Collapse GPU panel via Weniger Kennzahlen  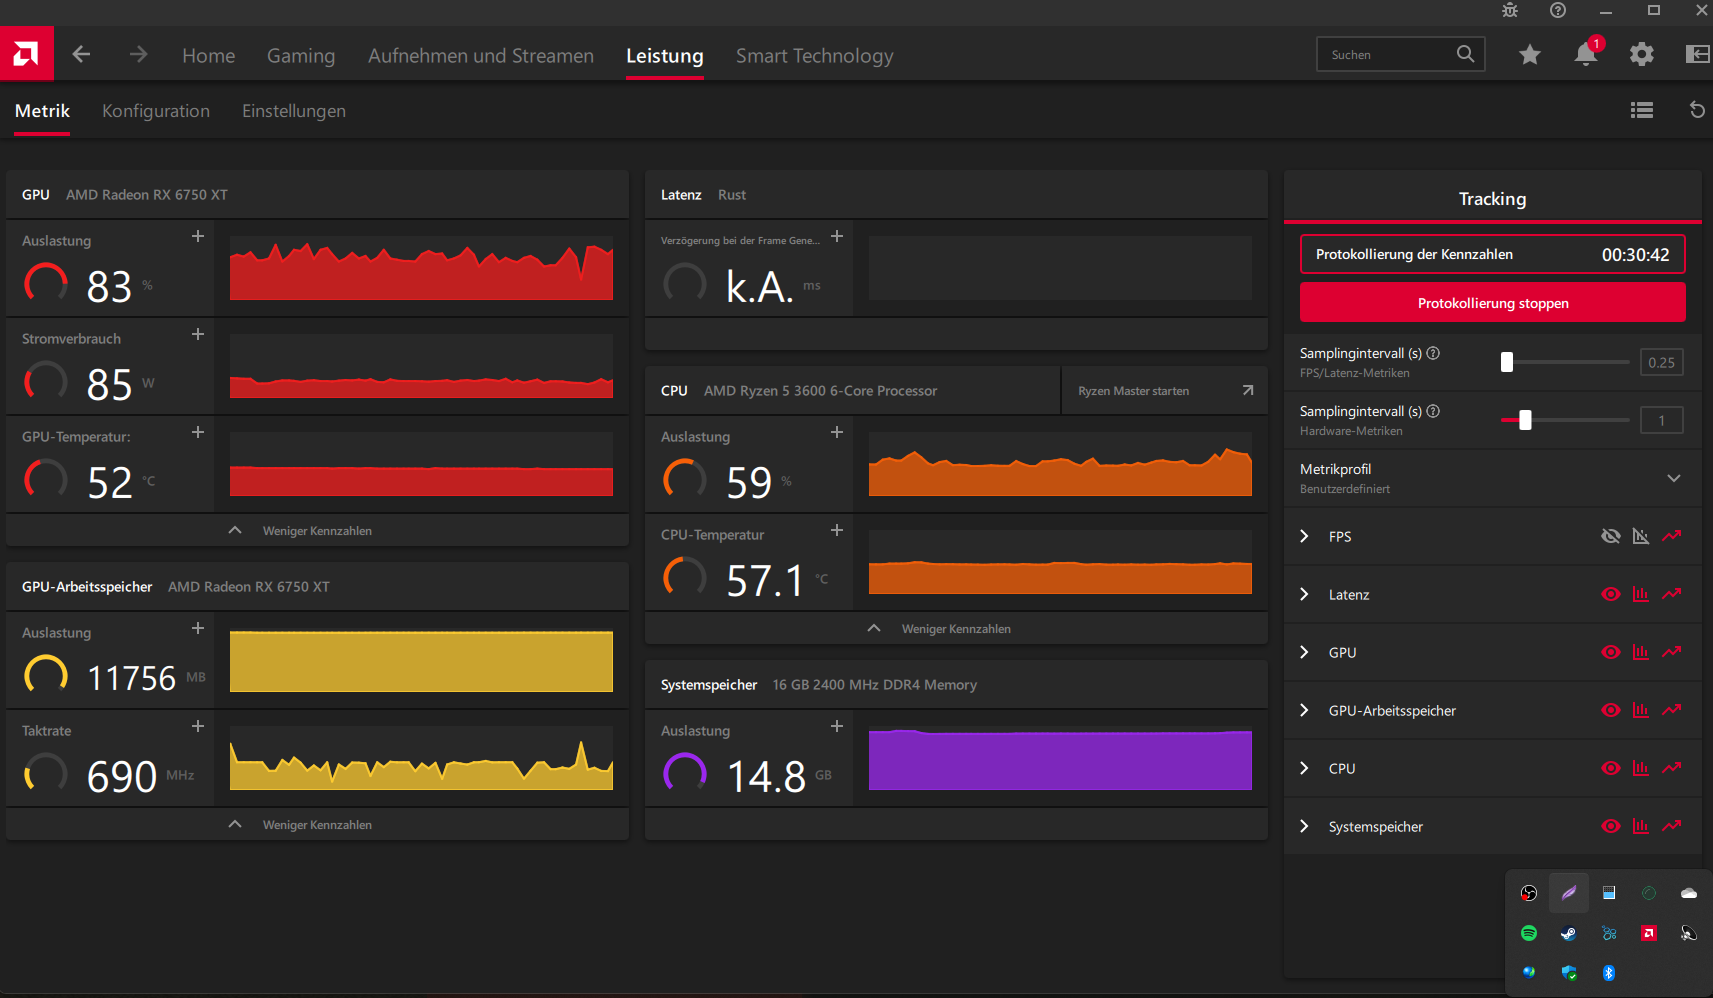click(x=317, y=530)
